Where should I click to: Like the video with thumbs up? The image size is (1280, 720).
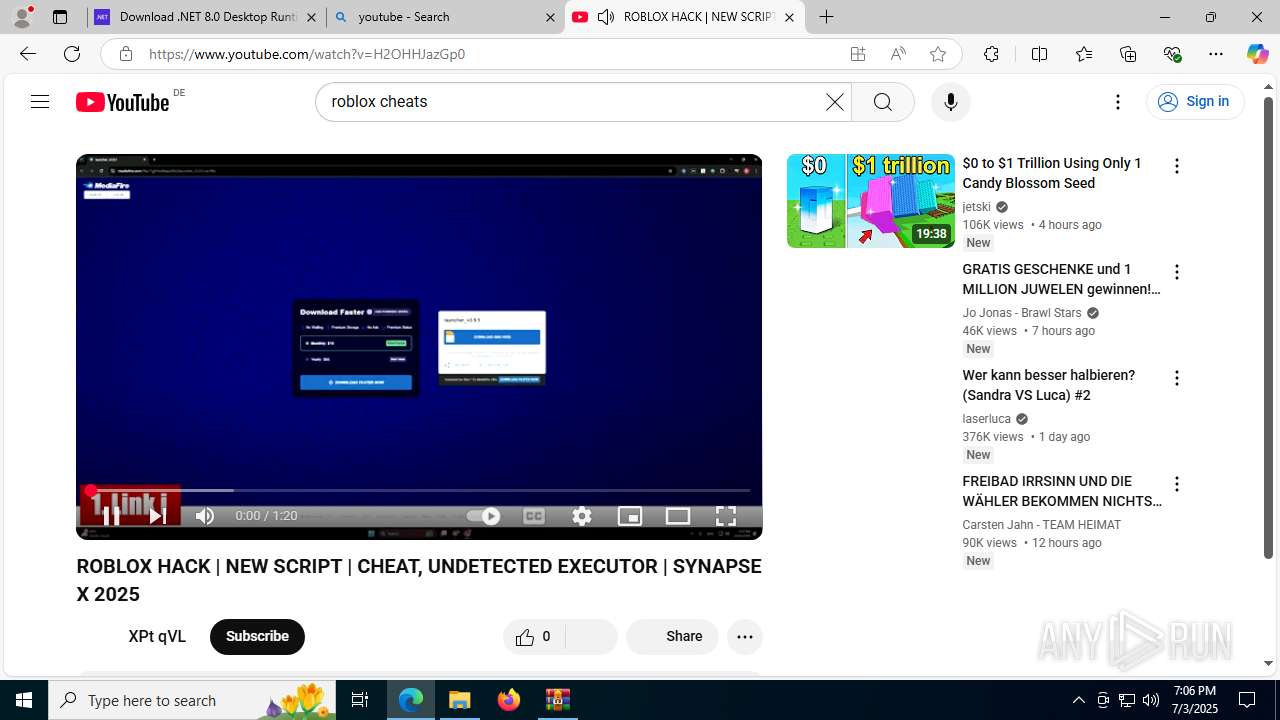coord(534,637)
